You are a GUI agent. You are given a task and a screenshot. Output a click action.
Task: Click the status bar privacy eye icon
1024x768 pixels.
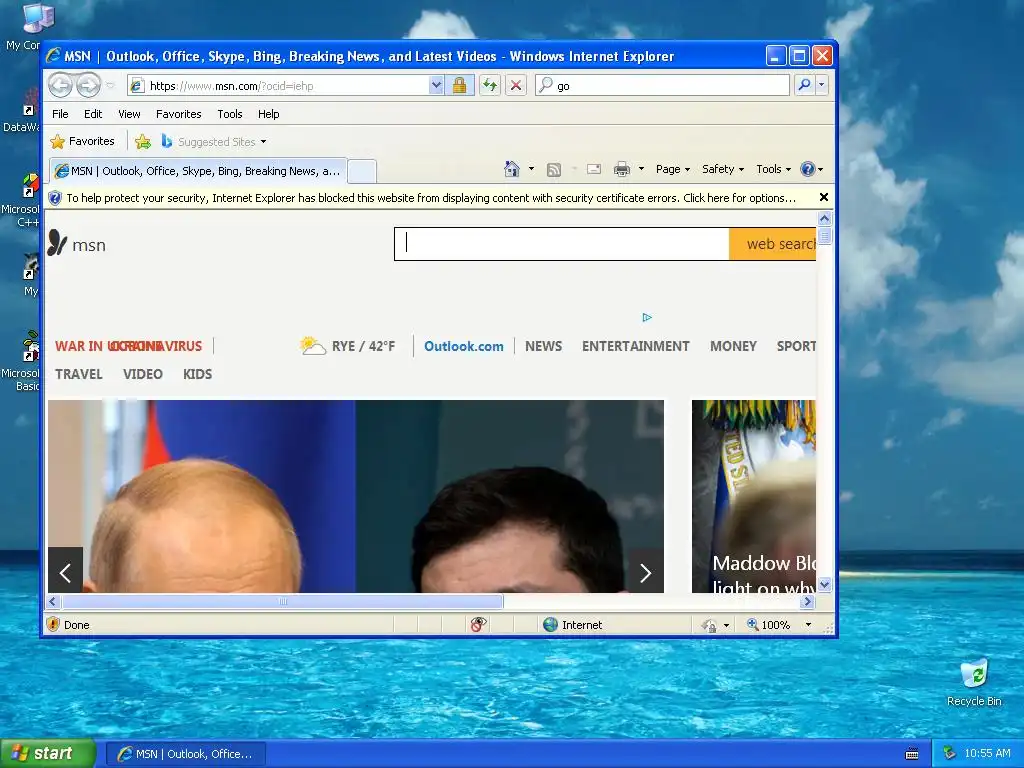click(479, 625)
